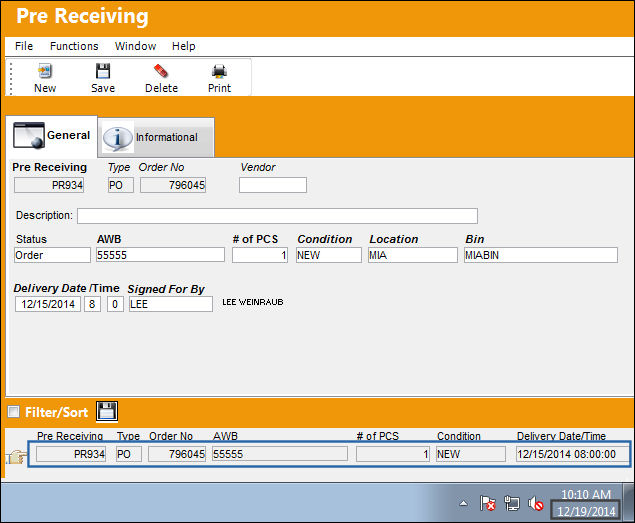Show hidden tray icons arrow
The height and width of the screenshot is (523, 635).
click(464, 504)
